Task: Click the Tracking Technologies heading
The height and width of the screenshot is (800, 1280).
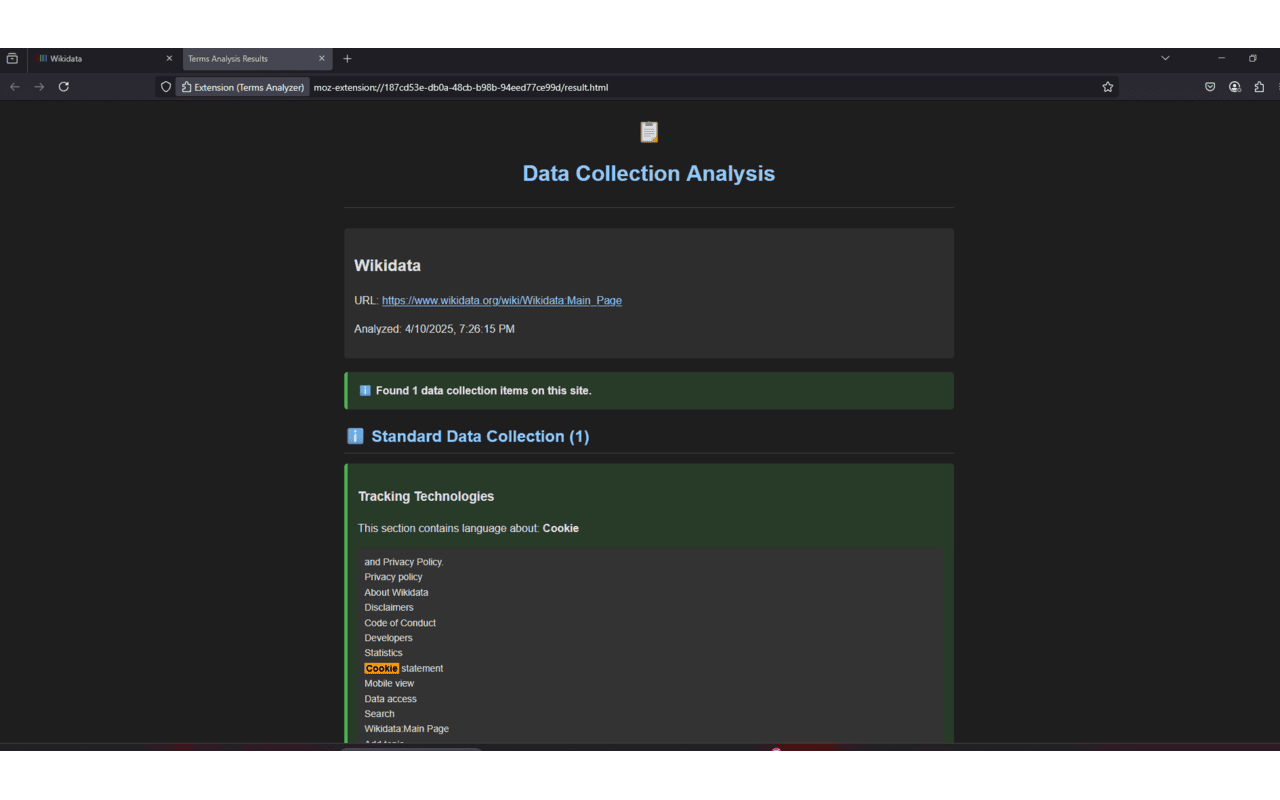Action: click(x=426, y=496)
